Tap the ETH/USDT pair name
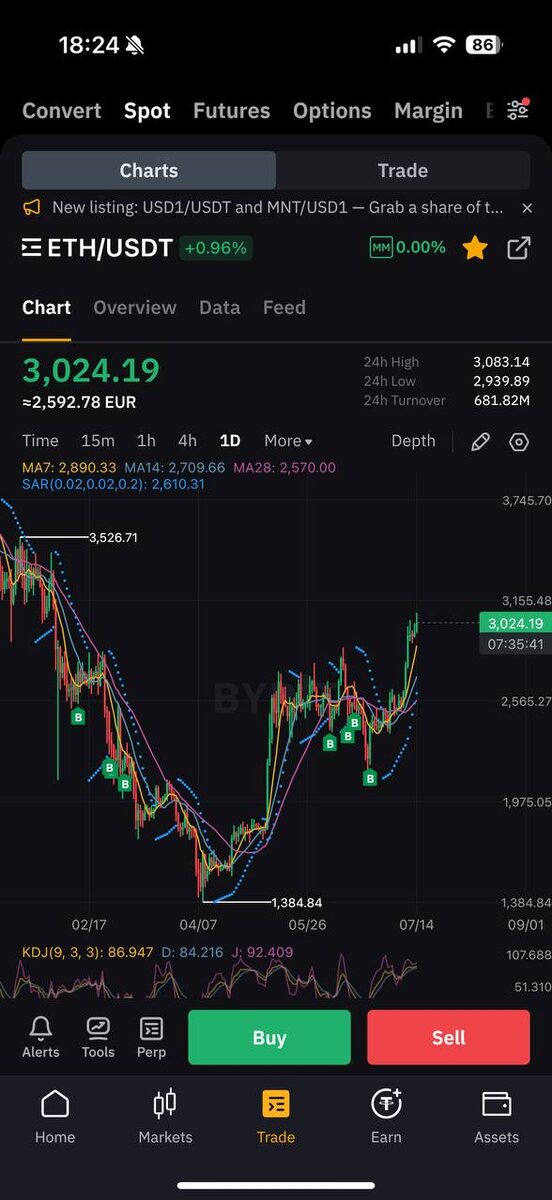The width and height of the screenshot is (552, 1200). coord(110,248)
